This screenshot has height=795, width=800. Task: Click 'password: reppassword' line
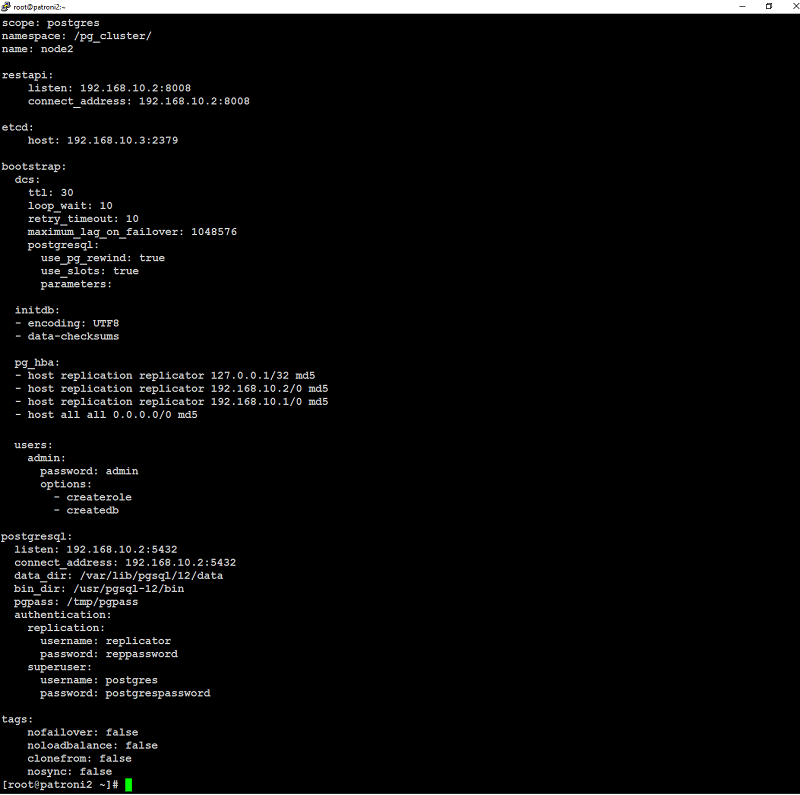click(109, 654)
